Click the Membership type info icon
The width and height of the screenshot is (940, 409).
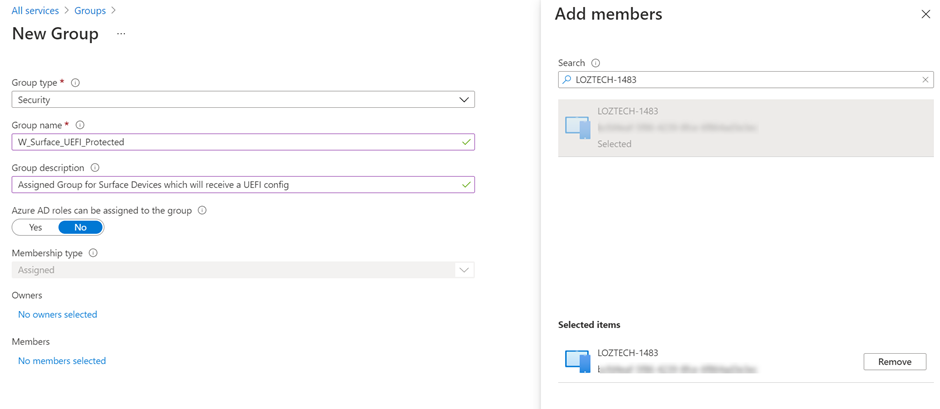[93, 253]
